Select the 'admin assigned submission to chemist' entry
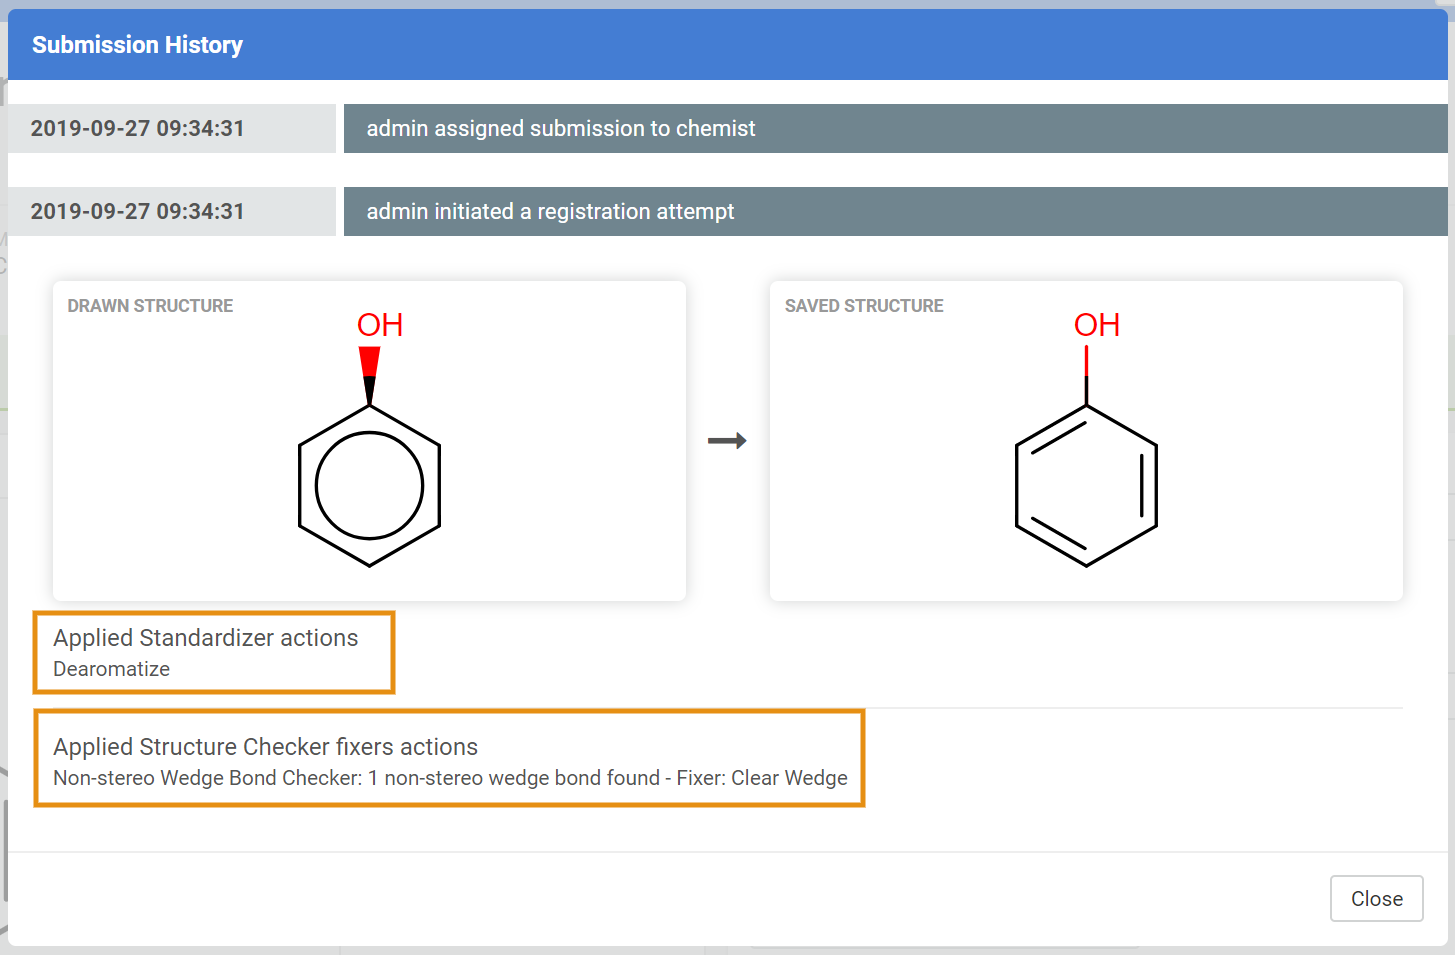The height and width of the screenshot is (955, 1455). click(x=560, y=129)
